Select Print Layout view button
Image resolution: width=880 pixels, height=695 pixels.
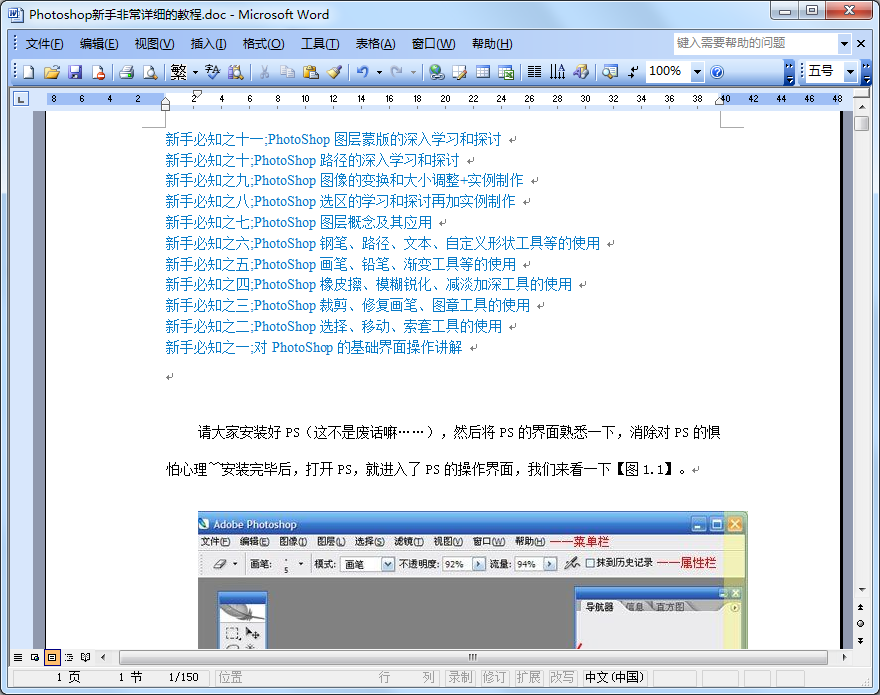pyautogui.click(x=52, y=657)
